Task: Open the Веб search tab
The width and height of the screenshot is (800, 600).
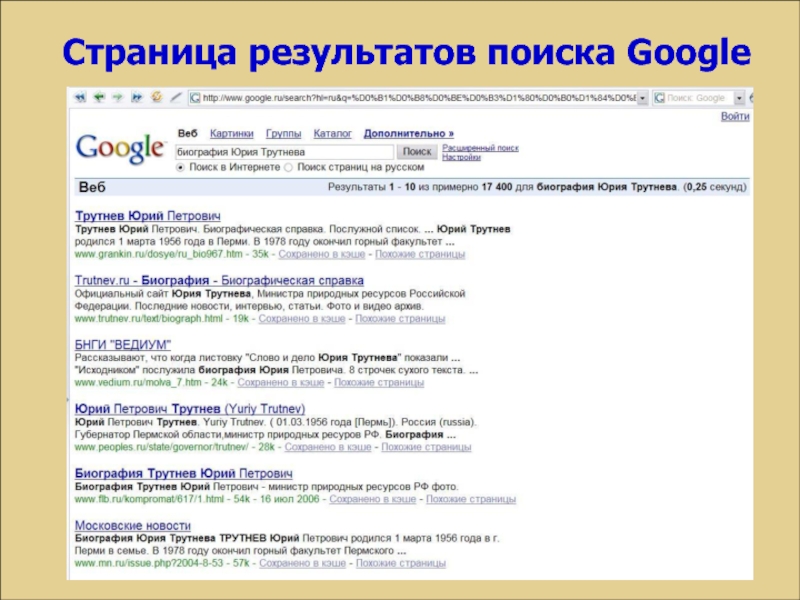Action: pyautogui.click(x=187, y=134)
